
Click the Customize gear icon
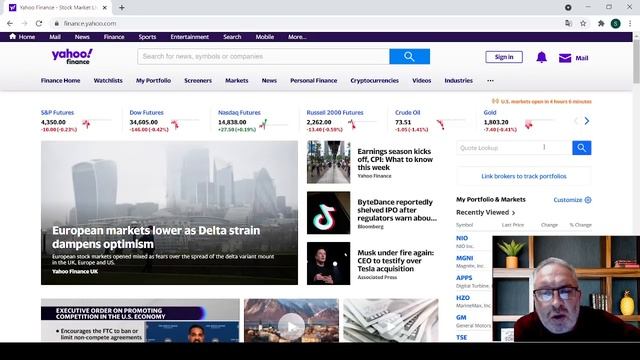[588, 200]
